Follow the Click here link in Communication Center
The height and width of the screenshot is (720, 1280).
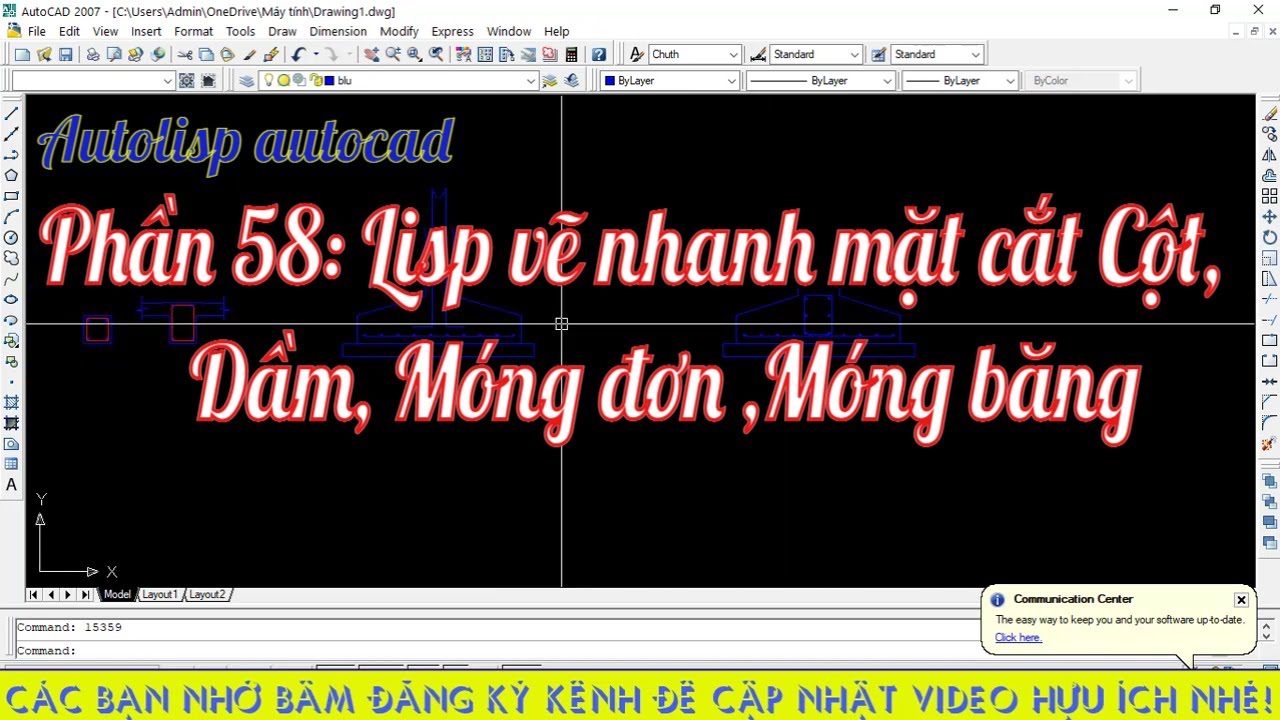[1018, 637]
